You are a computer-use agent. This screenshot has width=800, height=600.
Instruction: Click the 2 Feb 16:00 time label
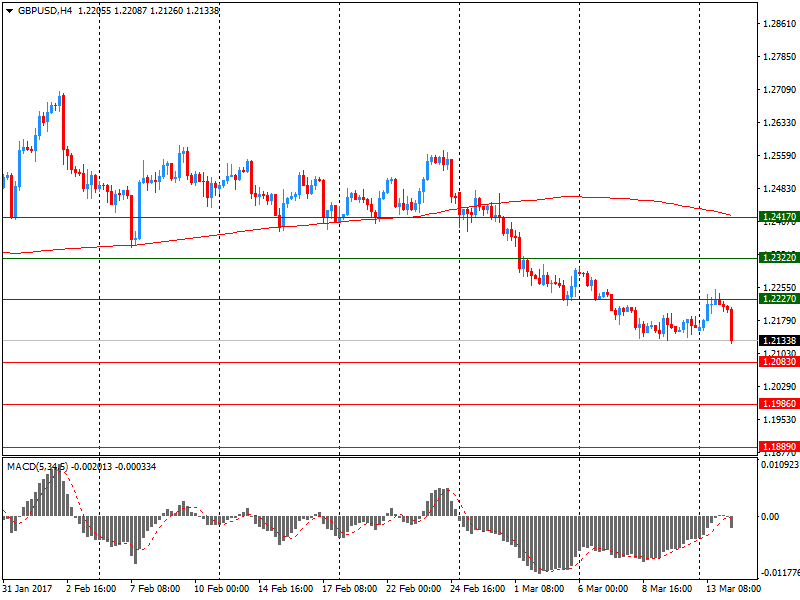coord(91,589)
